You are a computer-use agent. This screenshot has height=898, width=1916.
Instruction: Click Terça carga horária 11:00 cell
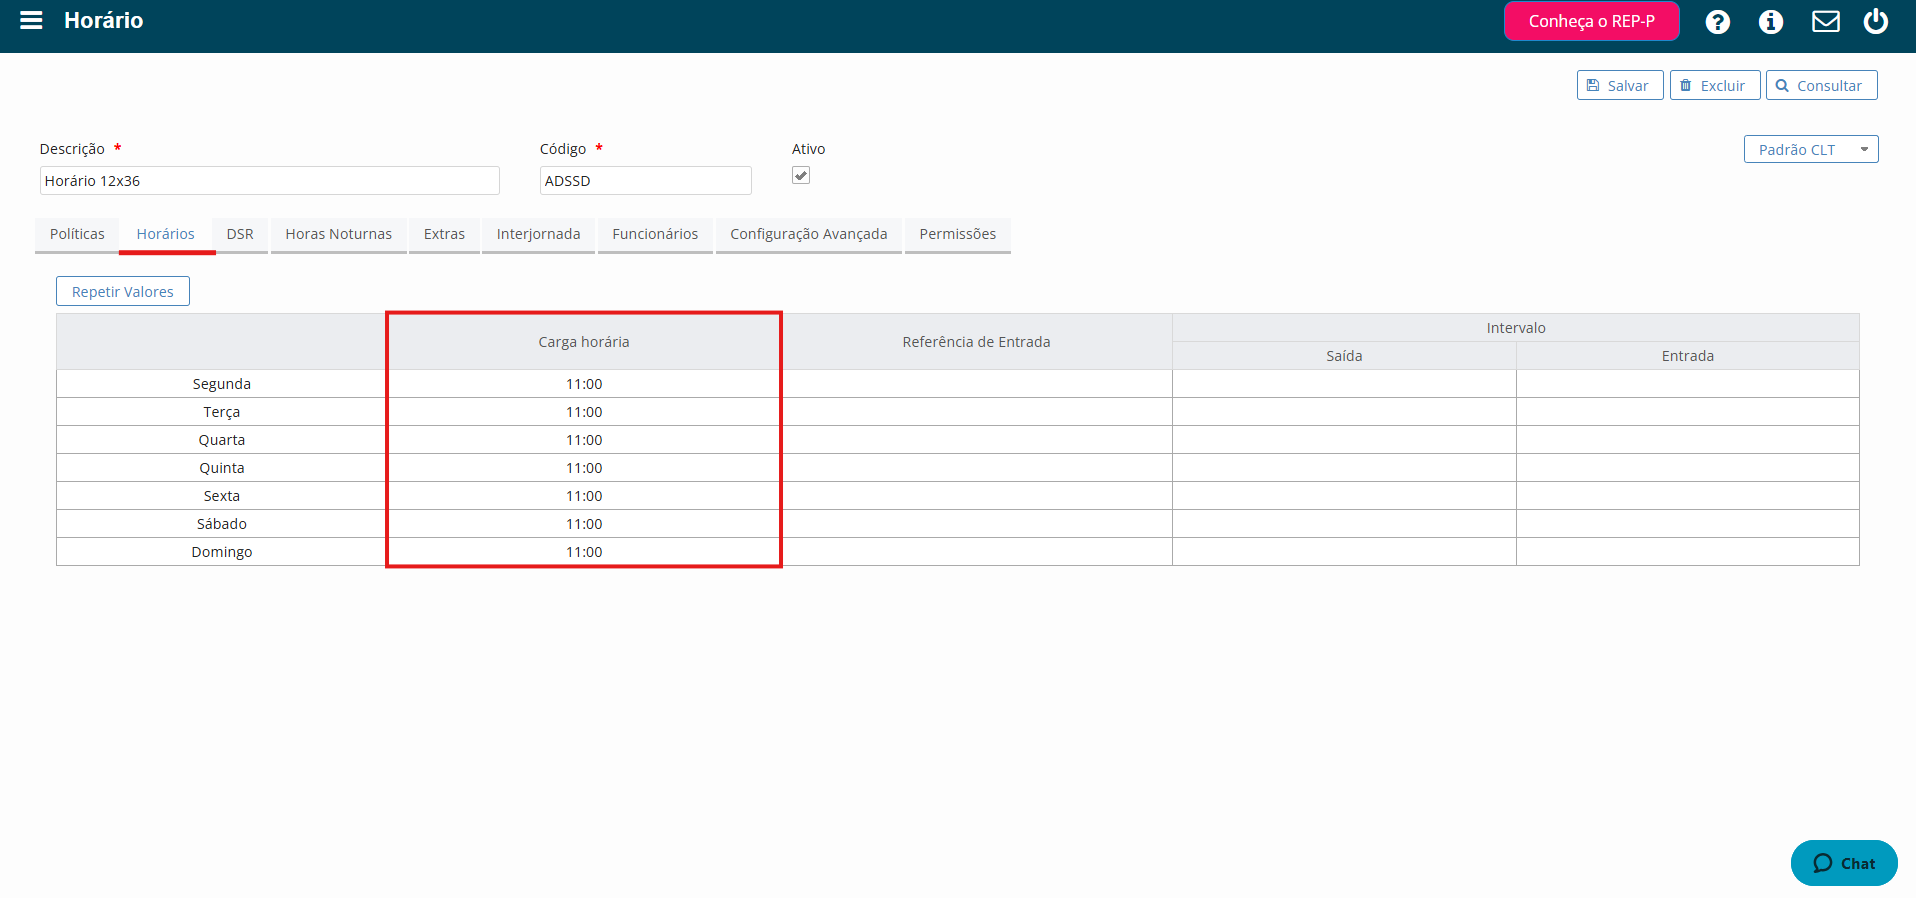click(x=584, y=412)
